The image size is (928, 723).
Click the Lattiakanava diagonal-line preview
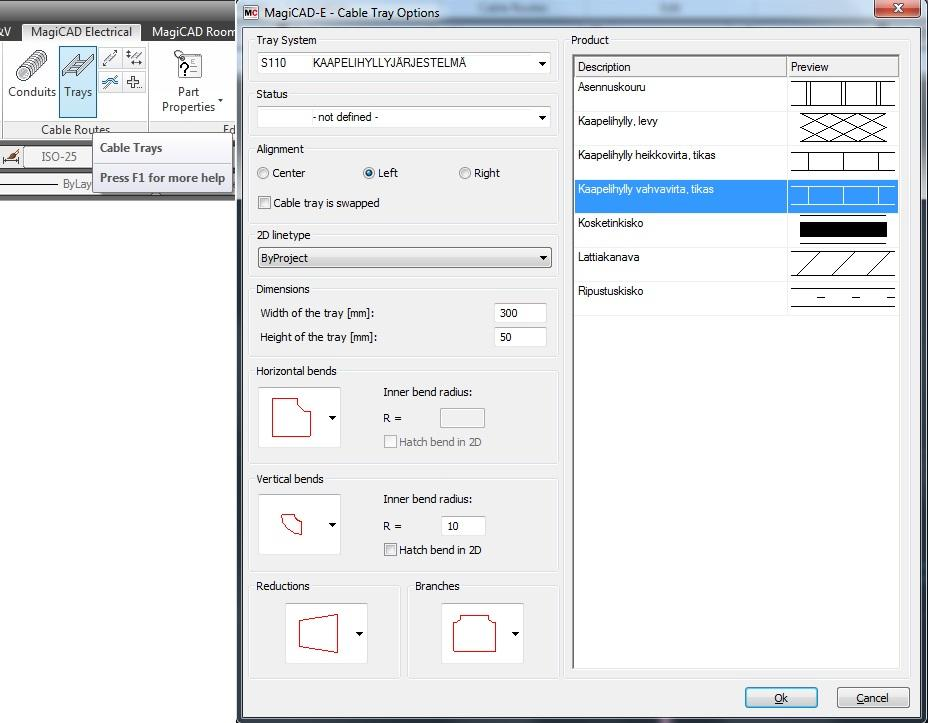coord(842,264)
